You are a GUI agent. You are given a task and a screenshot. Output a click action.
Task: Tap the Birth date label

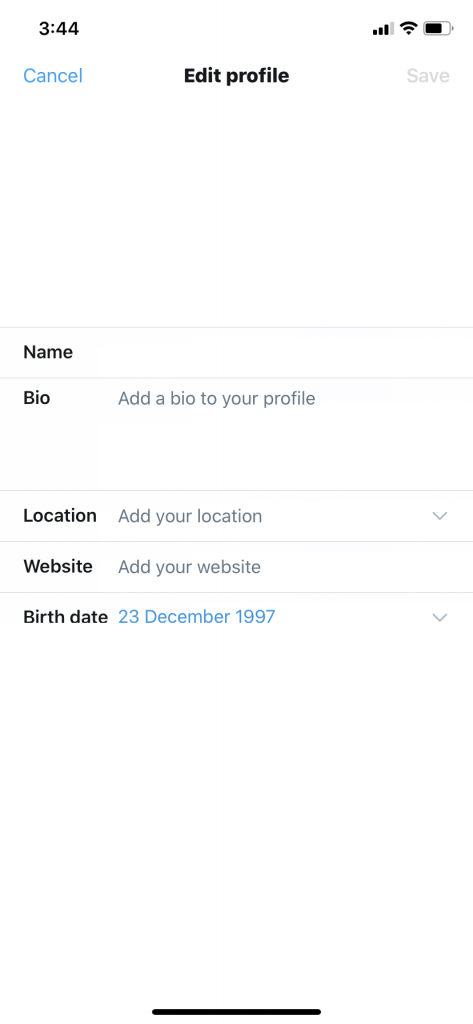[65, 617]
